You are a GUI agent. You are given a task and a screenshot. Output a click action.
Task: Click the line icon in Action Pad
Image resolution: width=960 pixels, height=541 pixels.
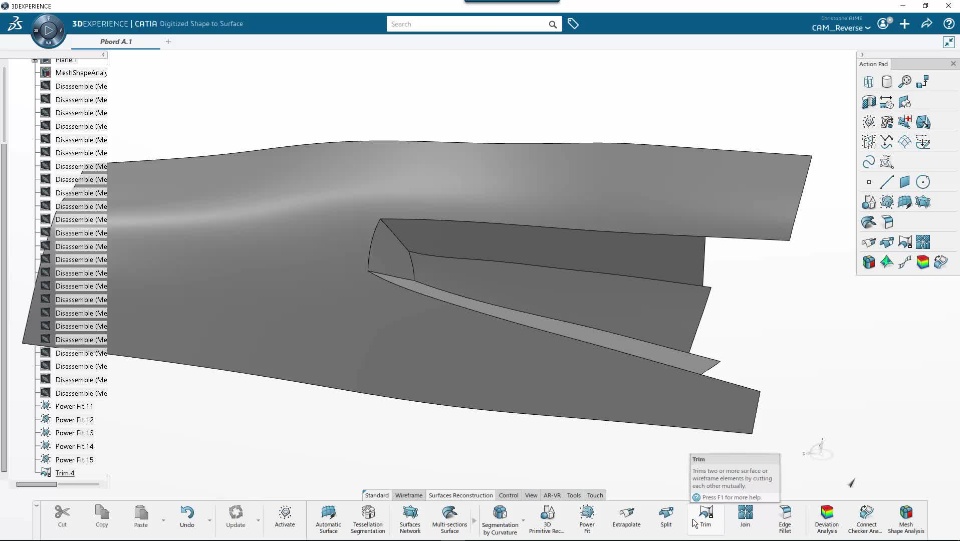tap(887, 182)
